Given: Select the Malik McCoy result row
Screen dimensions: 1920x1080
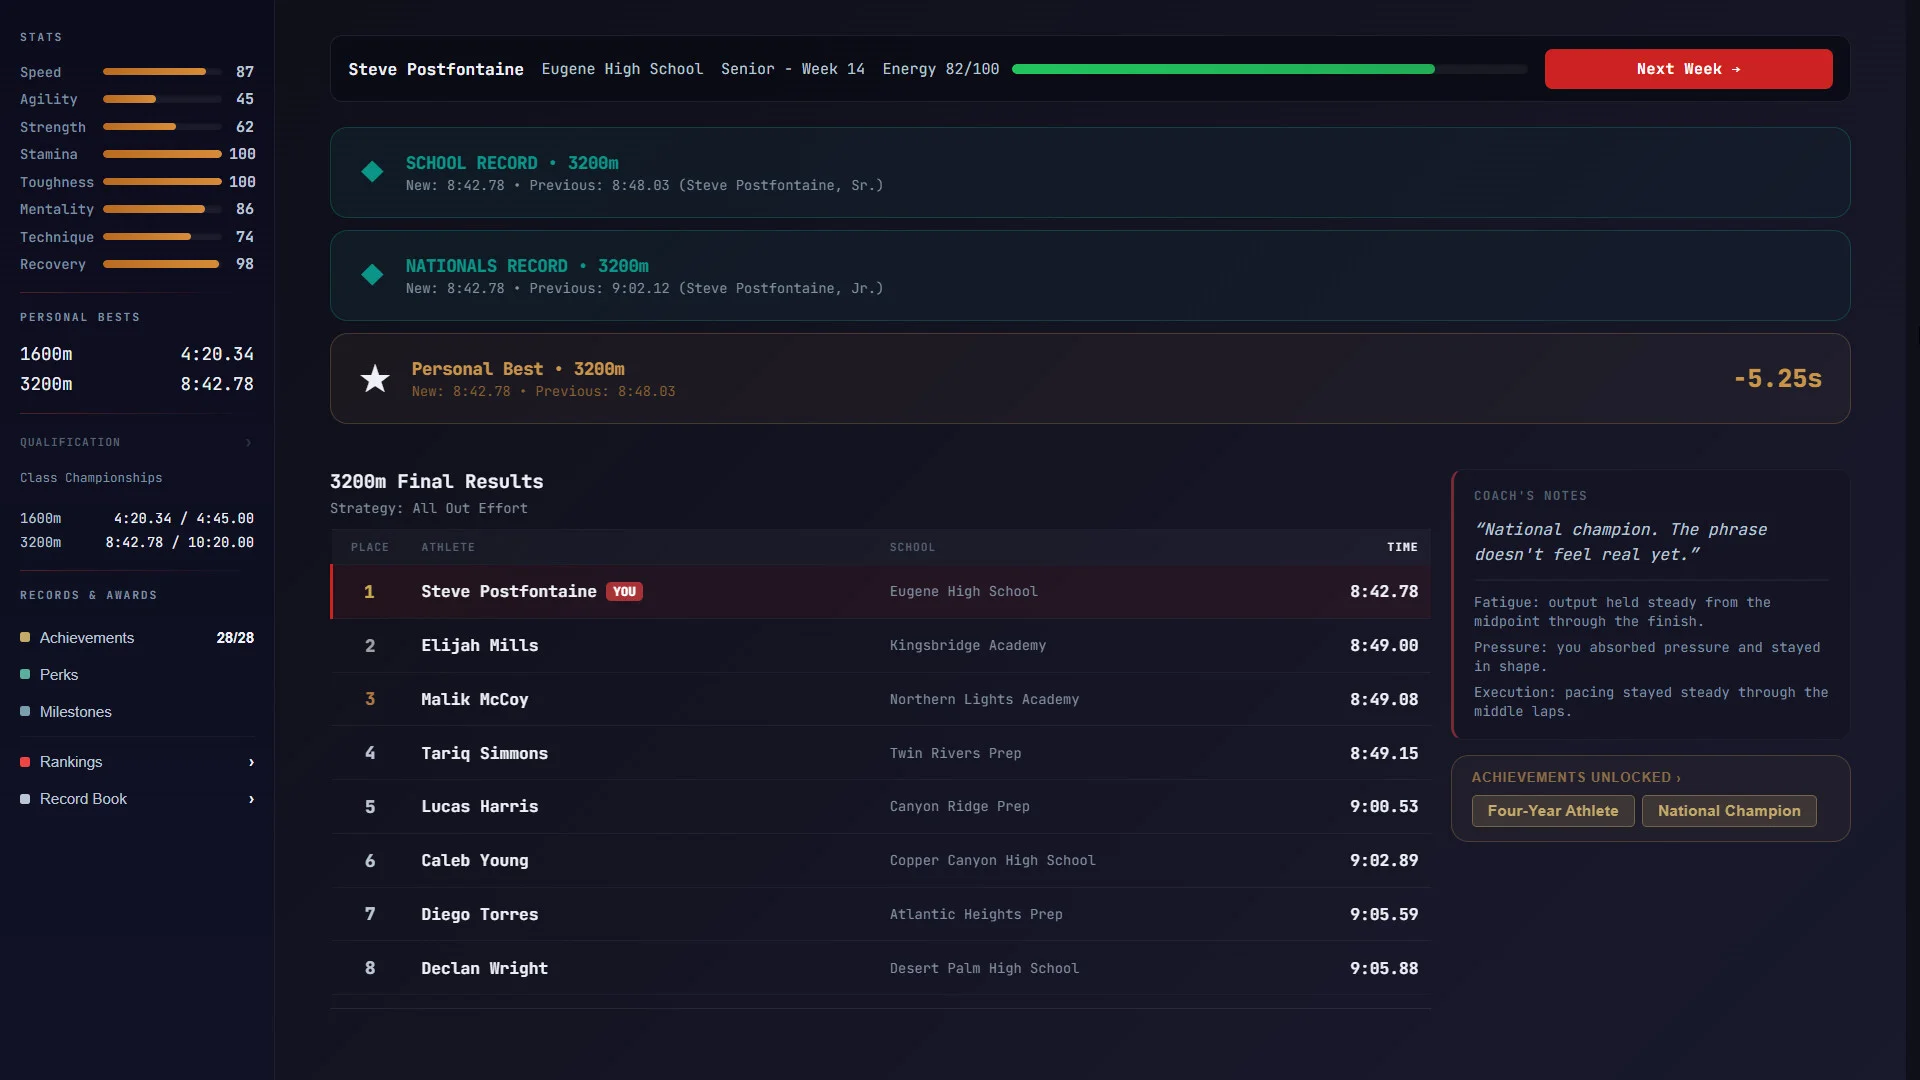Looking at the screenshot, I should [880, 700].
